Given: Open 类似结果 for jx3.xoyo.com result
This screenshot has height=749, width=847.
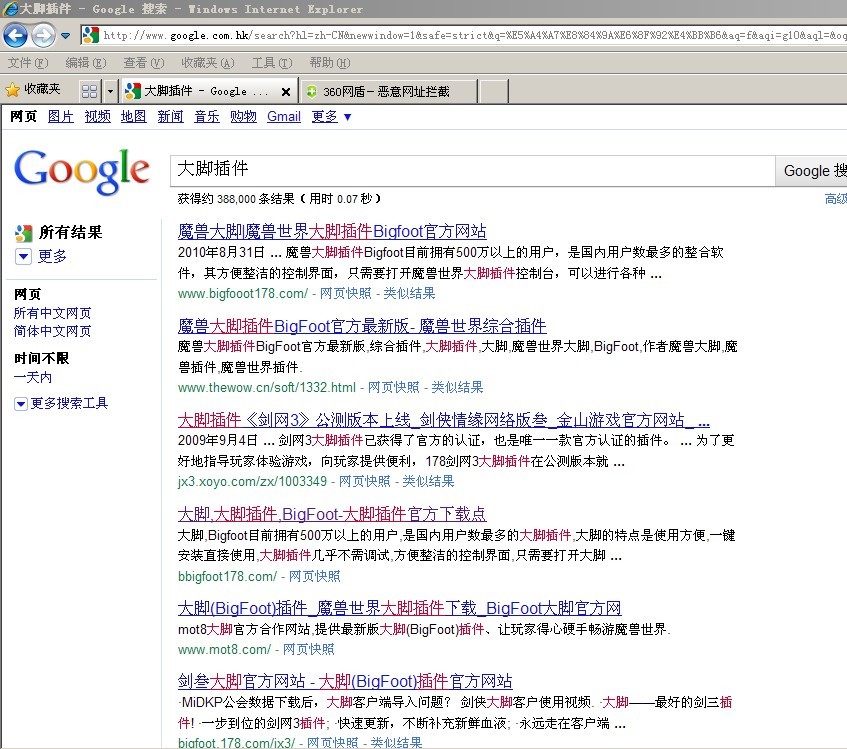Looking at the screenshot, I should pos(428,481).
